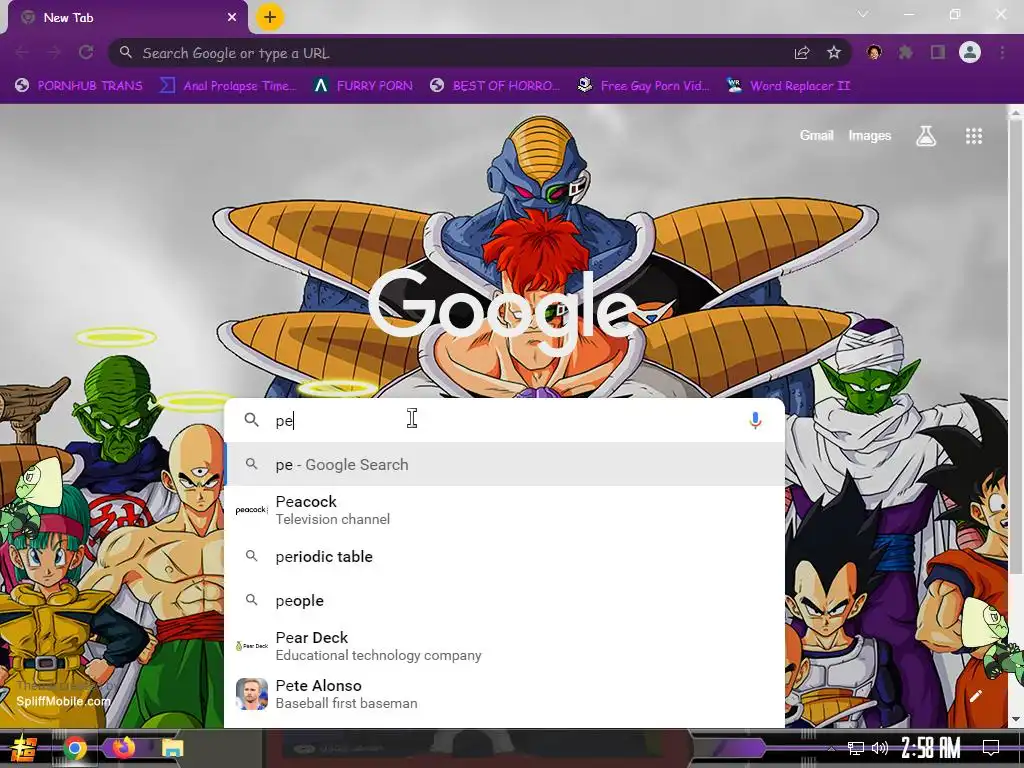Click the page scrollbar up arrow
The height and width of the screenshot is (768, 1024).
pyautogui.click(x=1015, y=113)
